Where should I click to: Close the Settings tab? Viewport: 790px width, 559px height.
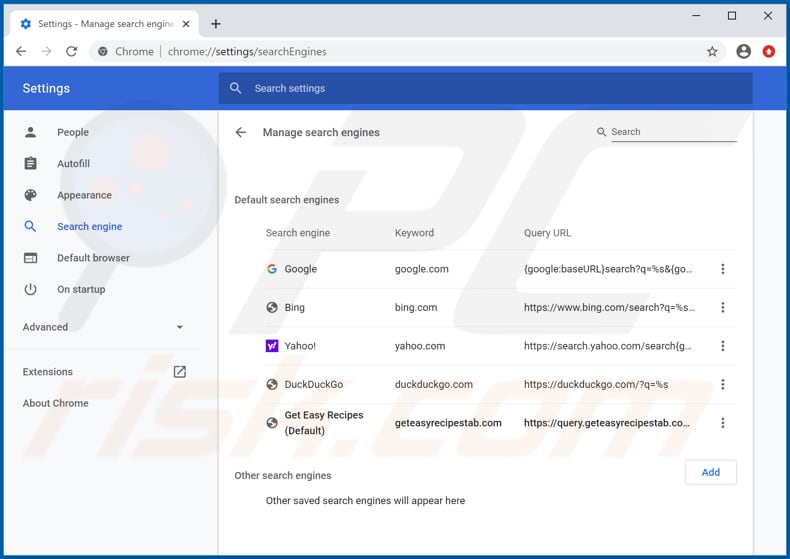(186, 24)
